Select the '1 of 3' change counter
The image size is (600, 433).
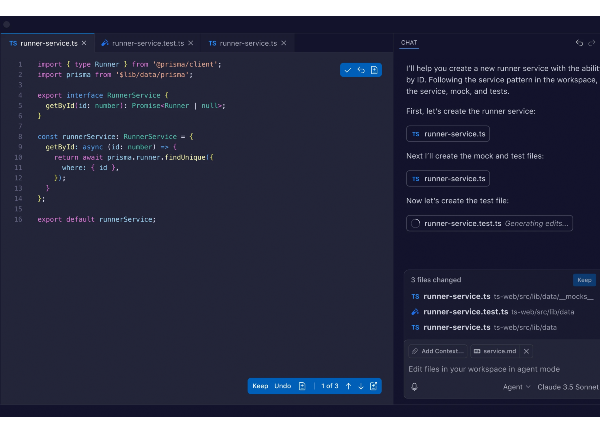330,386
